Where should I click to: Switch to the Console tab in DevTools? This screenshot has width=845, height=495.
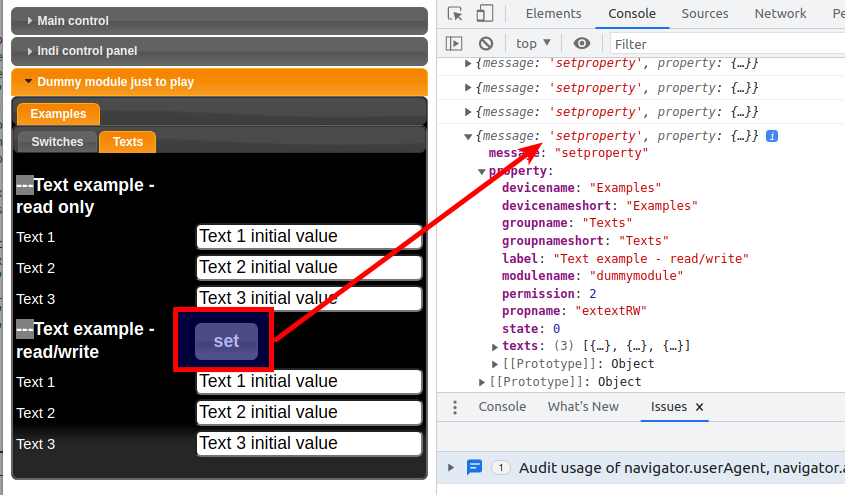(632, 13)
